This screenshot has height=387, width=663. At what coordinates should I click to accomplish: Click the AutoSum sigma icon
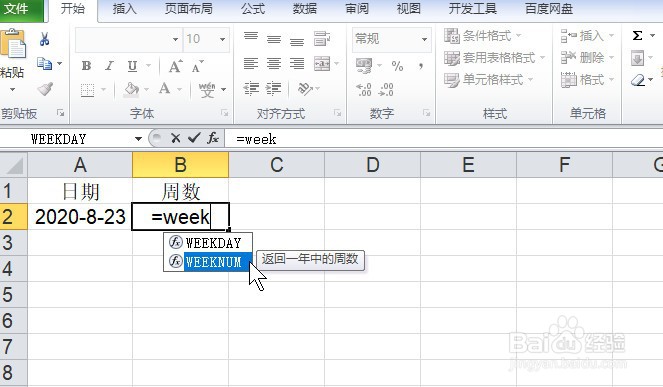pyautogui.click(x=638, y=36)
